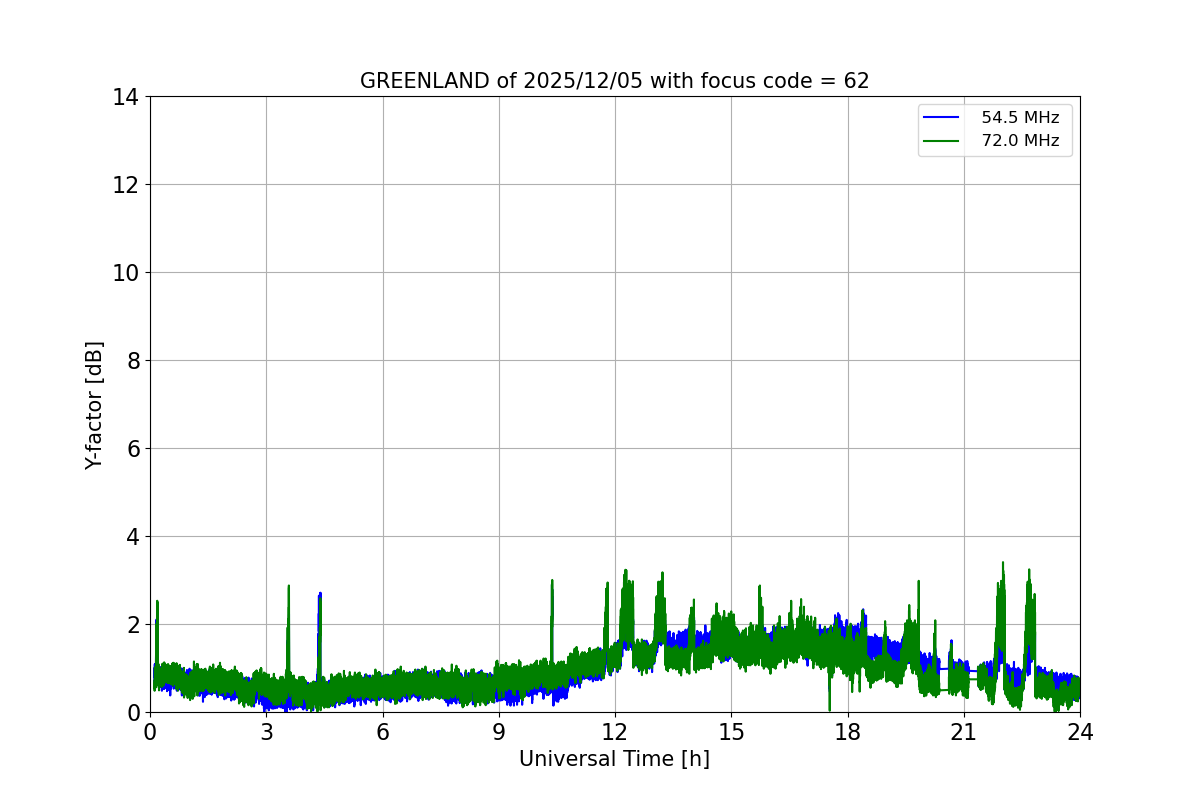Click x-axis tick label 15
Image resolution: width=1200 pixels, height=800 pixels.
[731, 732]
